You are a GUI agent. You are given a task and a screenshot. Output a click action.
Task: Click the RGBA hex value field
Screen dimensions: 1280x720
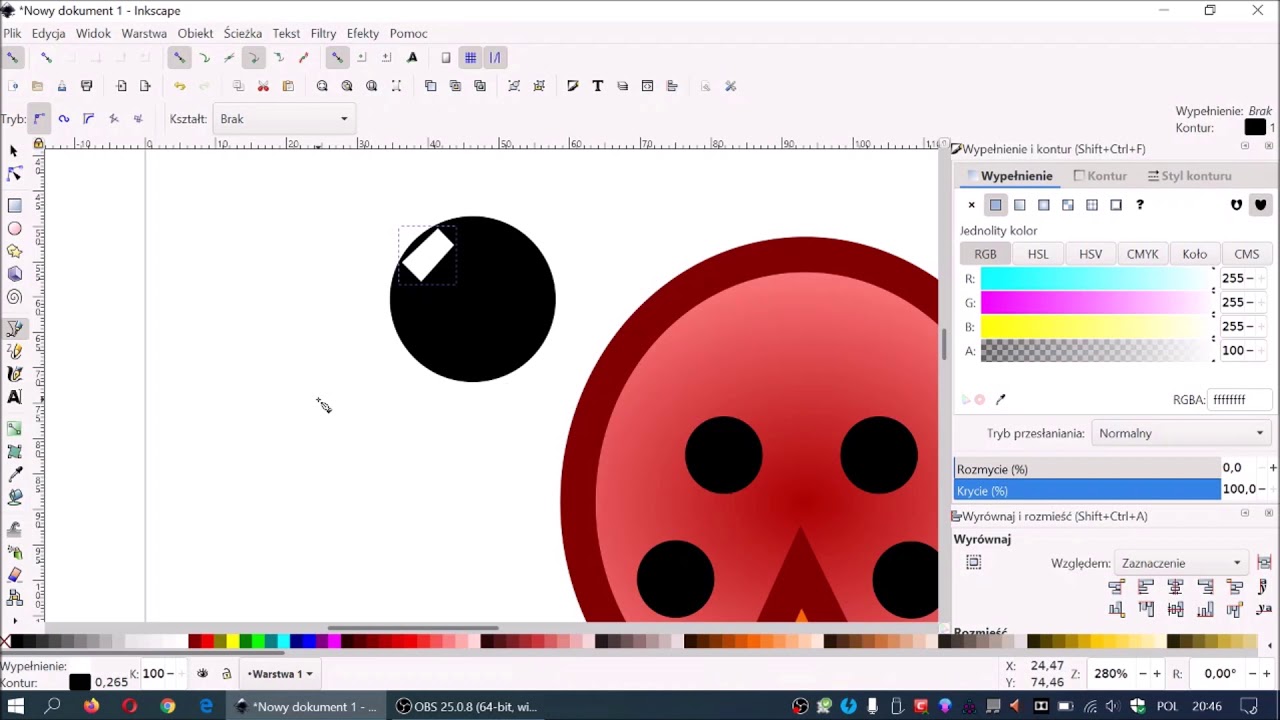coord(1240,400)
